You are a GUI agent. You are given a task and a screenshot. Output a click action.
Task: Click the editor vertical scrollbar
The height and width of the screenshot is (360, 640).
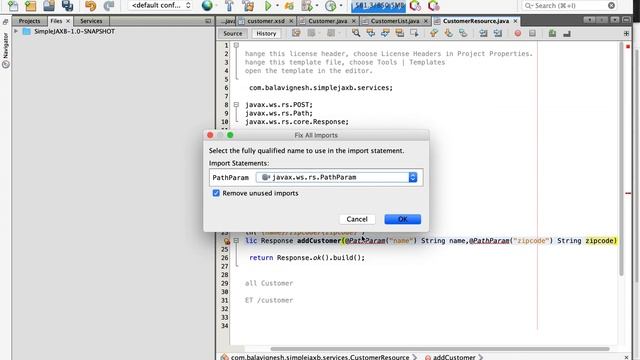click(x=622, y=158)
